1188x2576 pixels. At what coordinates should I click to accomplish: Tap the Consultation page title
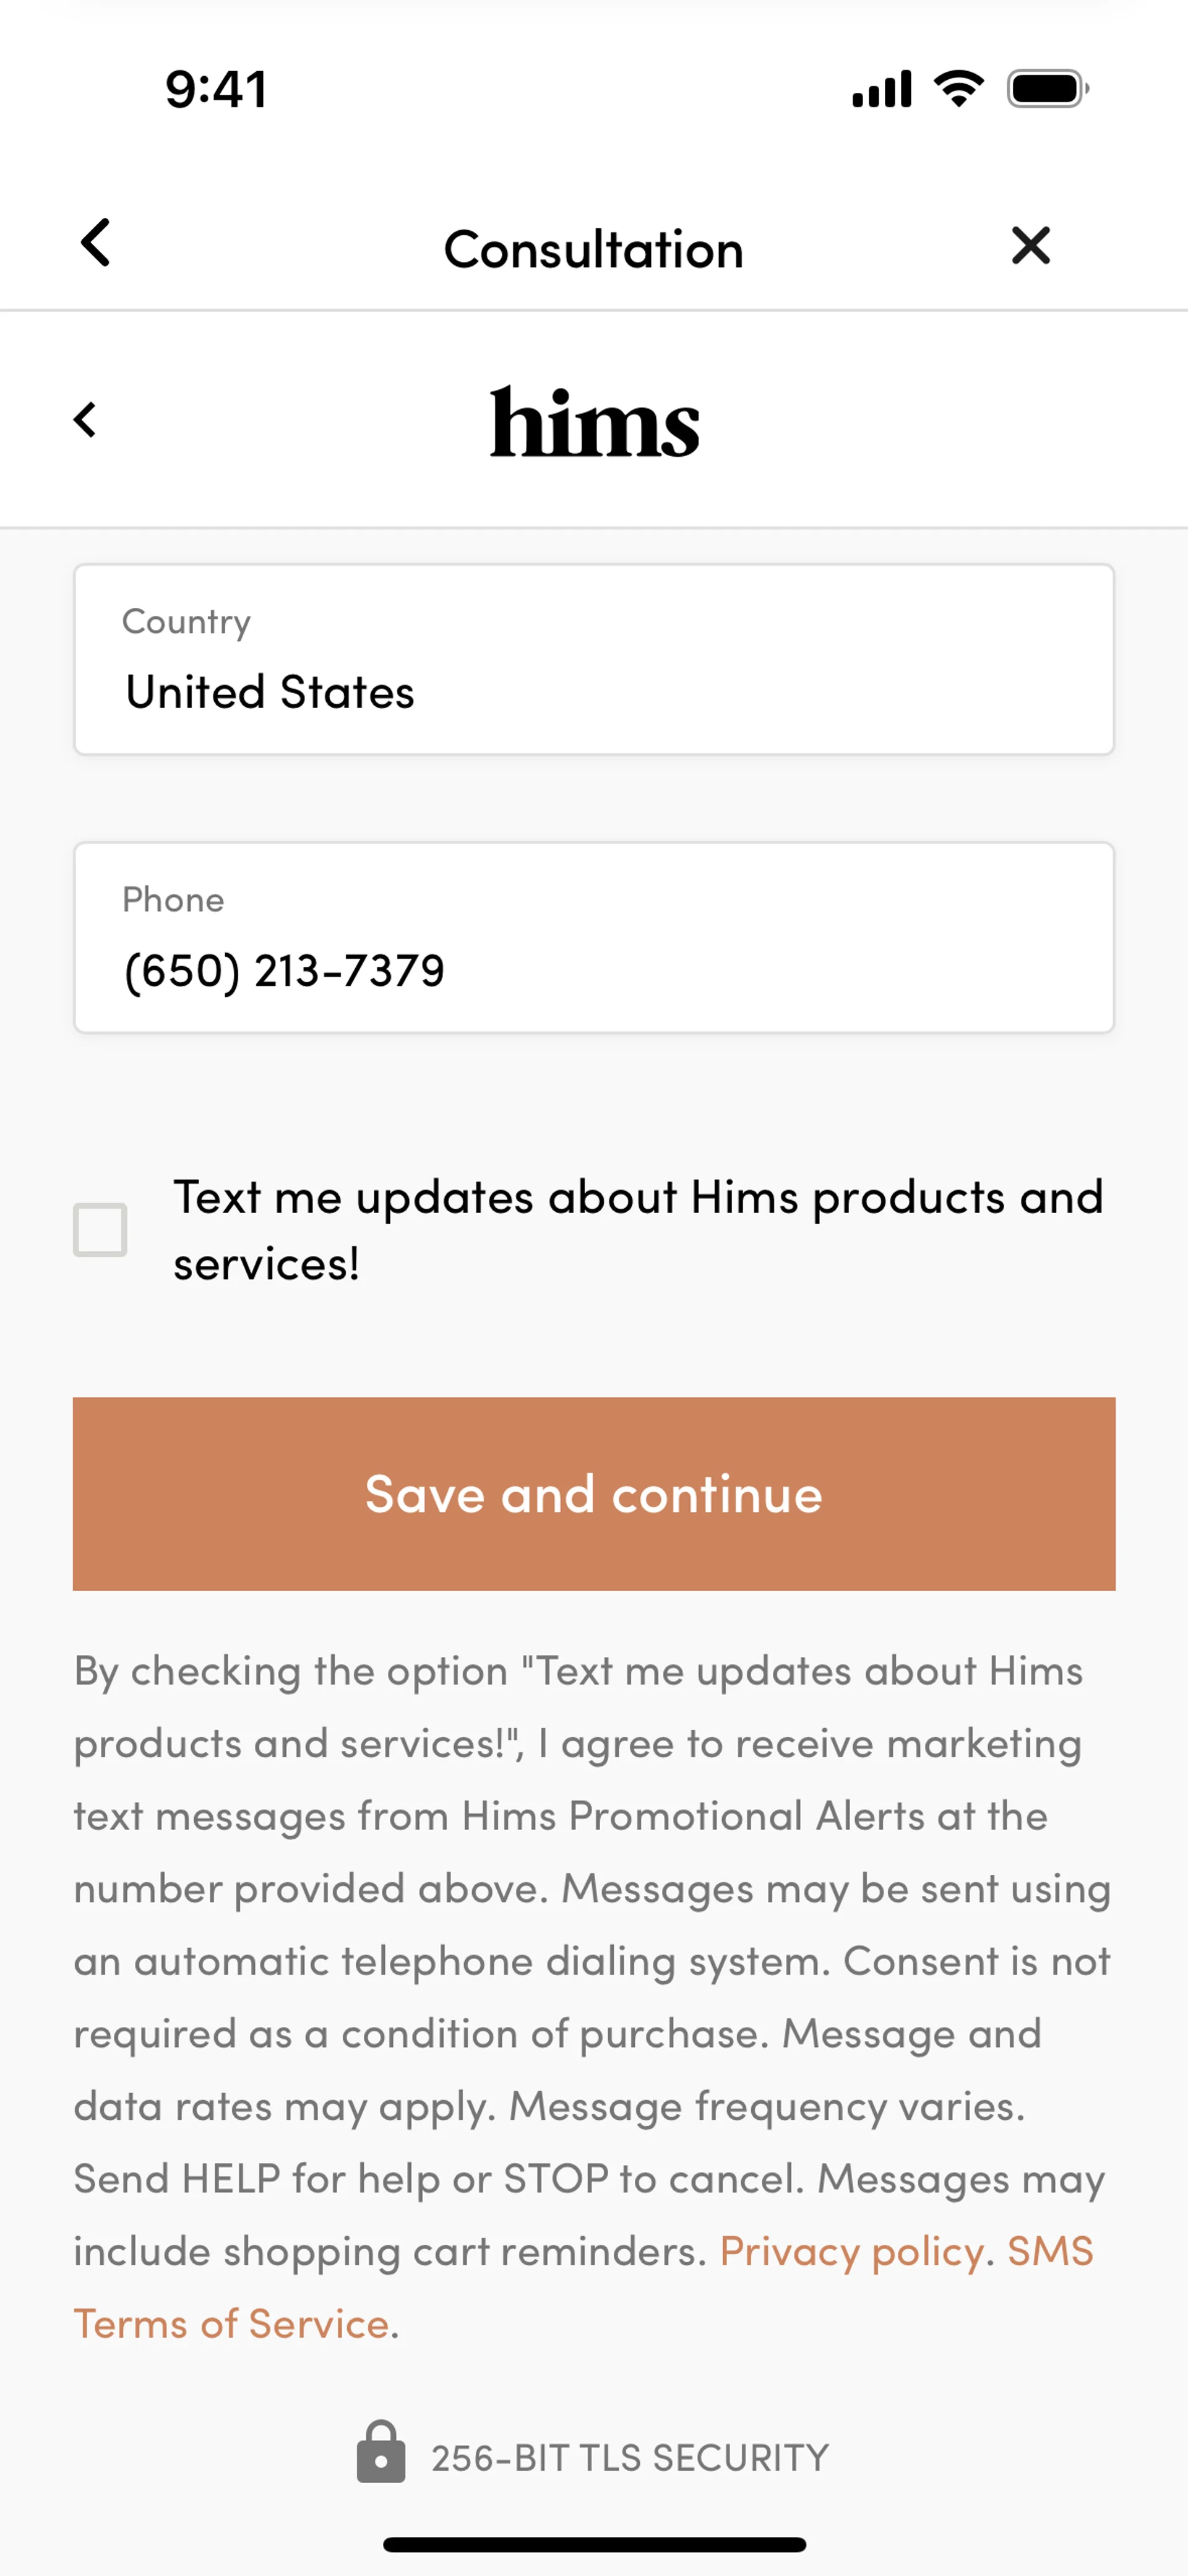[594, 249]
